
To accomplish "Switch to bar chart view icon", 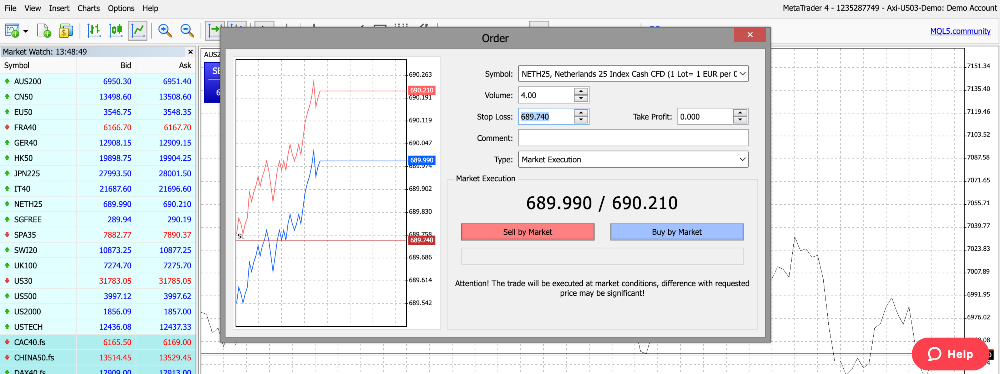I will [95, 30].
